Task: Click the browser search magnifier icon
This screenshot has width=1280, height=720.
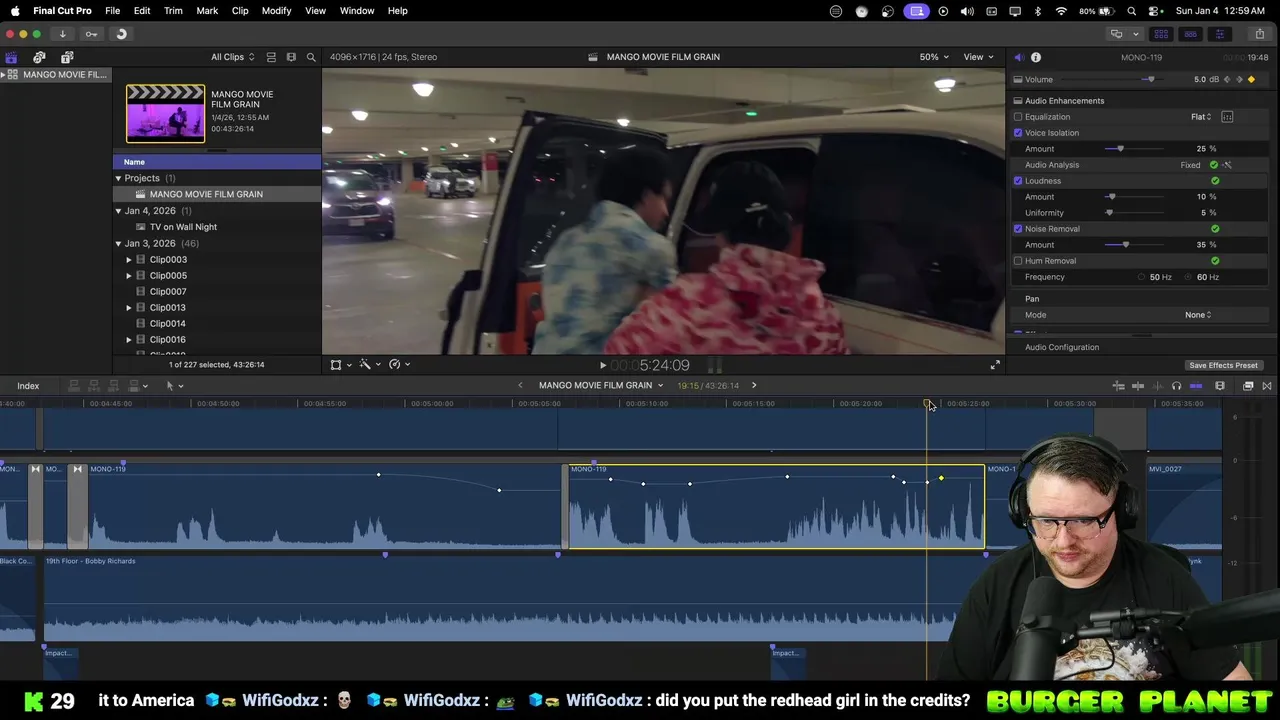Action: [311, 57]
